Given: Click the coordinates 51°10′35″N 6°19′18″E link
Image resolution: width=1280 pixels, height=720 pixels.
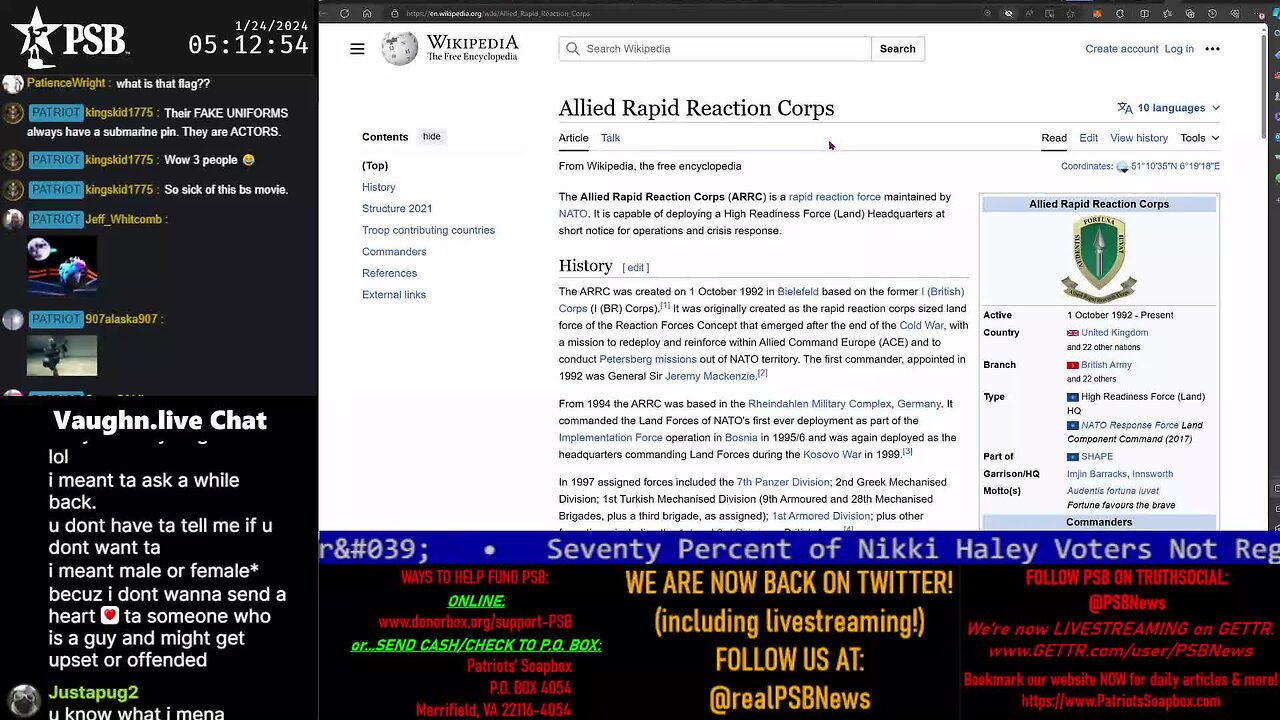Looking at the screenshot, I should coord(1175,167).
